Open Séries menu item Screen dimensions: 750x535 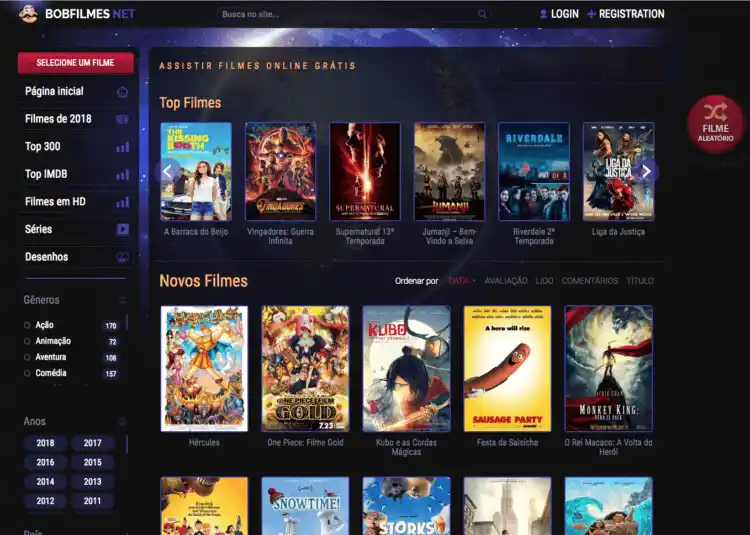coord(77,229)
